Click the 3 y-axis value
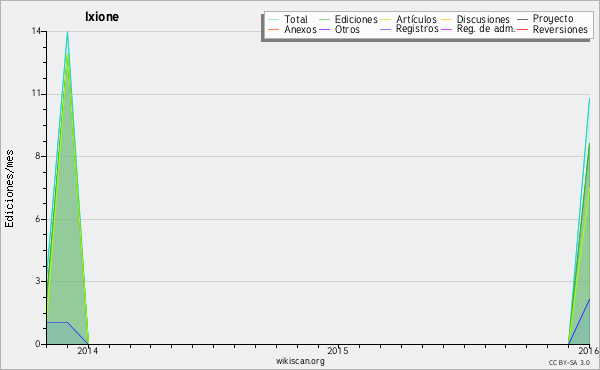Viewport: 600px width, 370px height. coord(38,281)
